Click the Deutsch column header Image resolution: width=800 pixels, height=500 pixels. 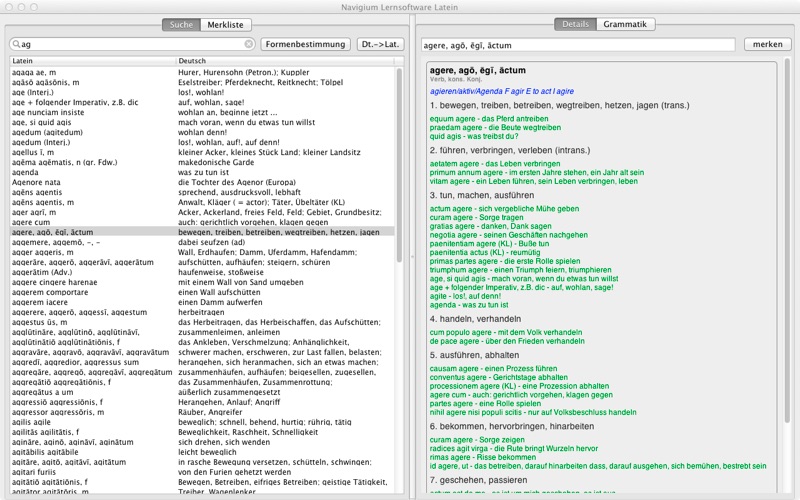[285, 61]
